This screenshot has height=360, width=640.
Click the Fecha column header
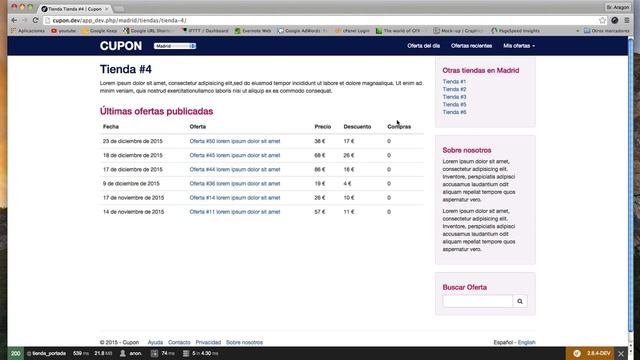tap(111, 127)
